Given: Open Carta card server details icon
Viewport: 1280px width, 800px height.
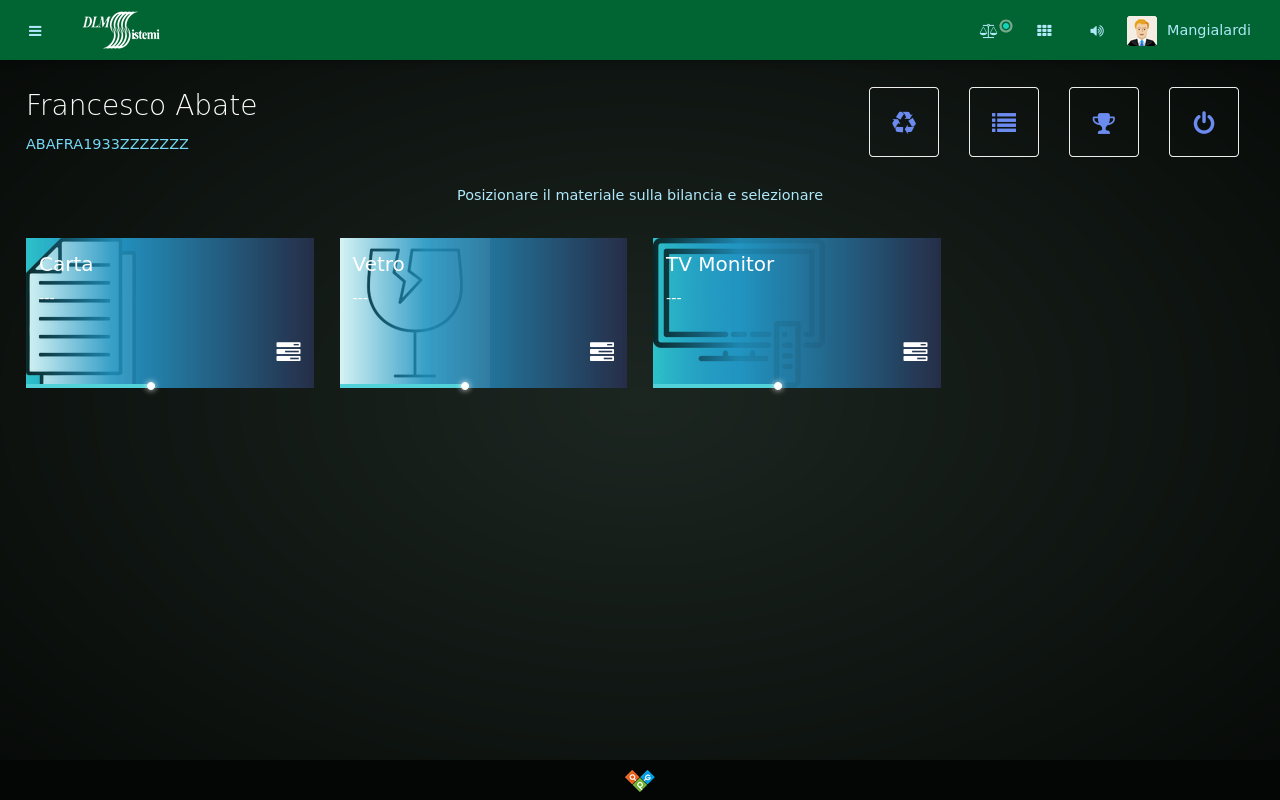Looking at the screenshot, I should 288,351.
